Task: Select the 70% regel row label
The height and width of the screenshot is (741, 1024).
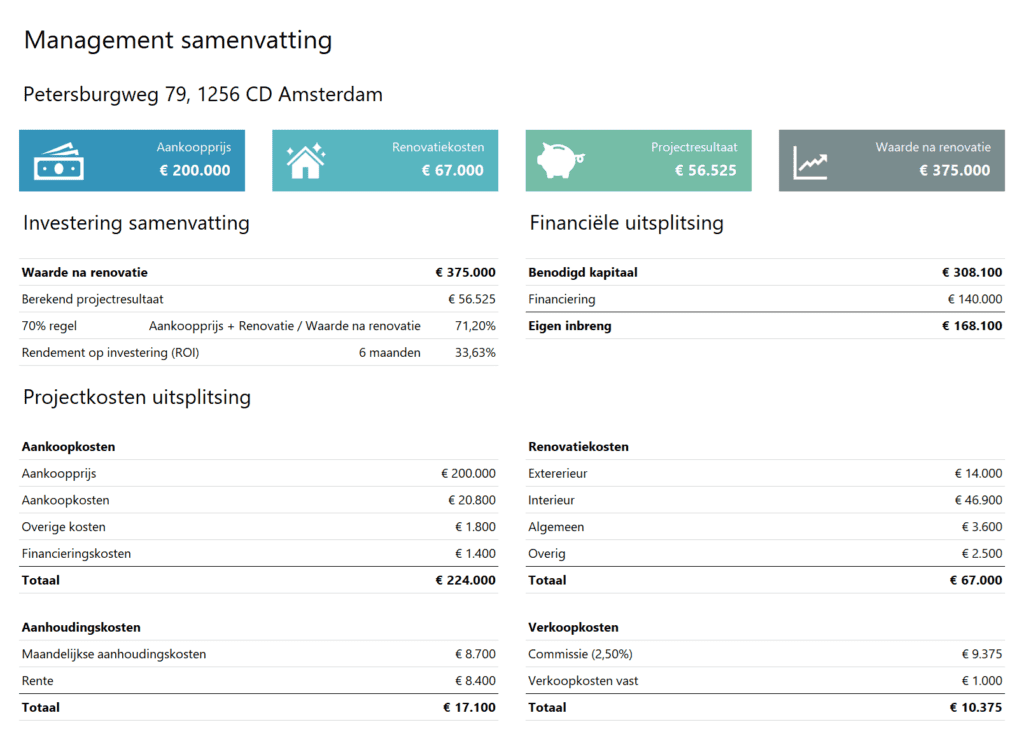Action: [x=49, y=326]
